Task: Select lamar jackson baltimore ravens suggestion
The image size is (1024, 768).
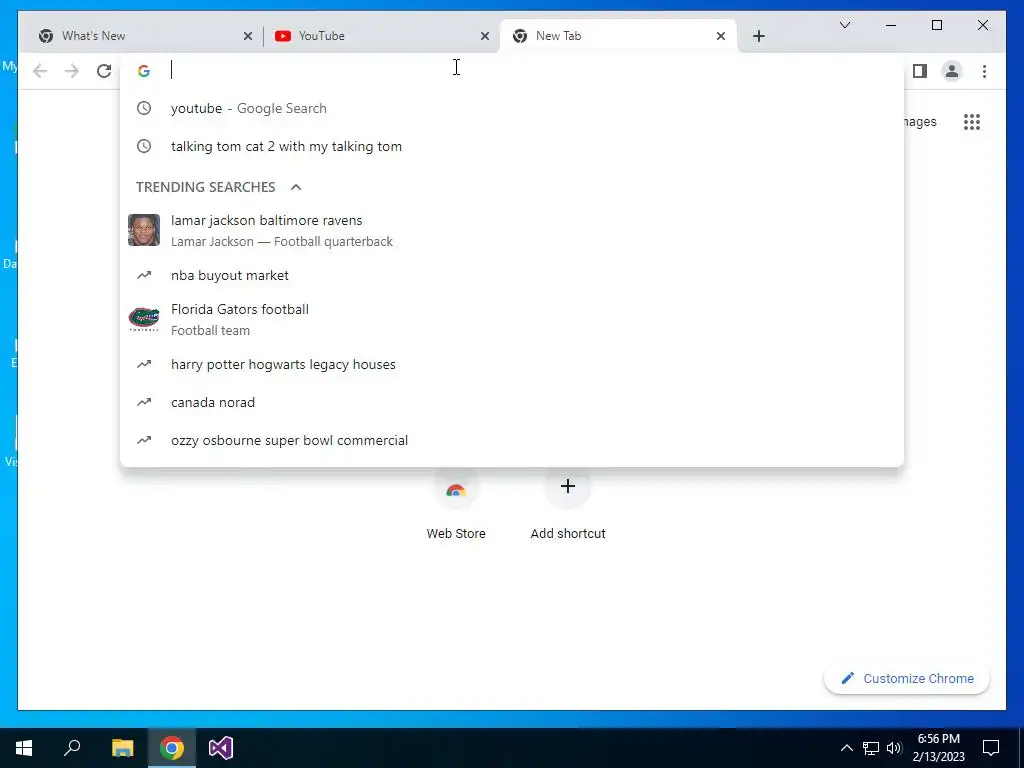Action: point(512,231)
